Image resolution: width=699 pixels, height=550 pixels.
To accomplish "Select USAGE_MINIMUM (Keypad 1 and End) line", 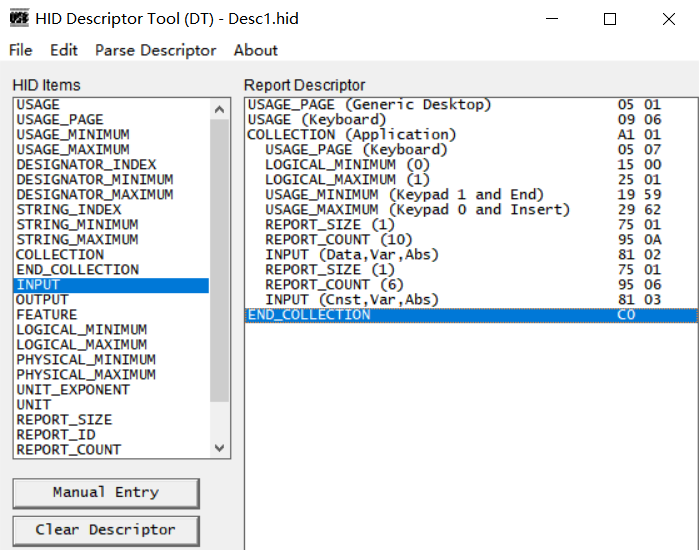I will 472,195.
